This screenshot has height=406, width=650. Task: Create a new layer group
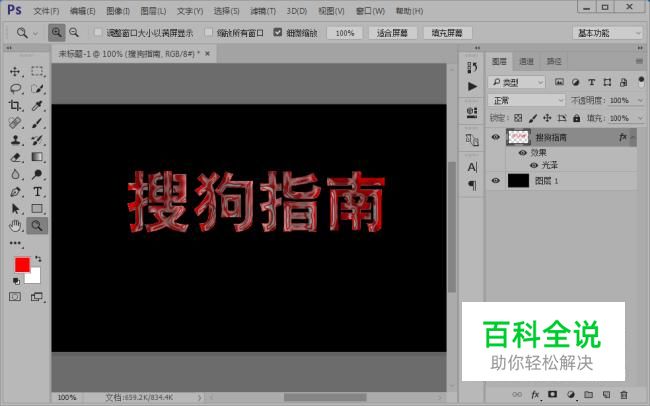(x=588, y=394)
